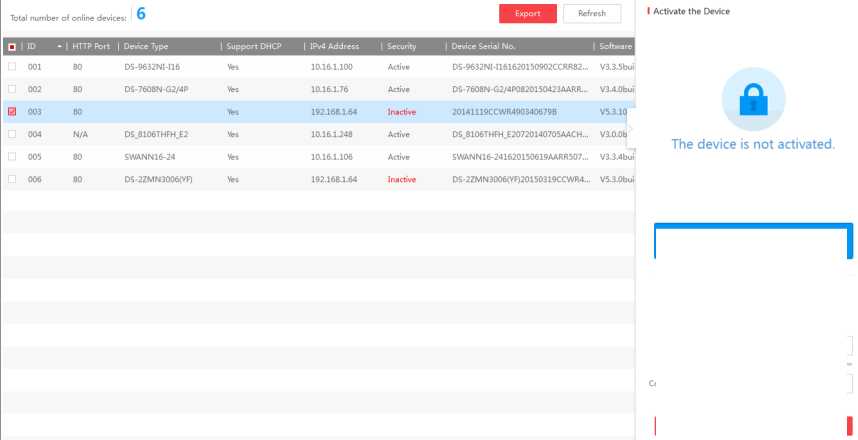Click the HTTP Port column header
Viewport: 858px width, 440px height.
[x=92, y=47]
